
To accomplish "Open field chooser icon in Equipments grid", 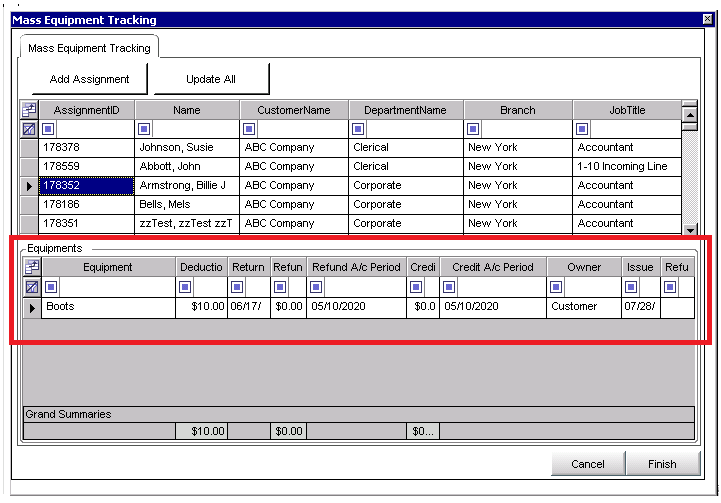I will point(32,267).
